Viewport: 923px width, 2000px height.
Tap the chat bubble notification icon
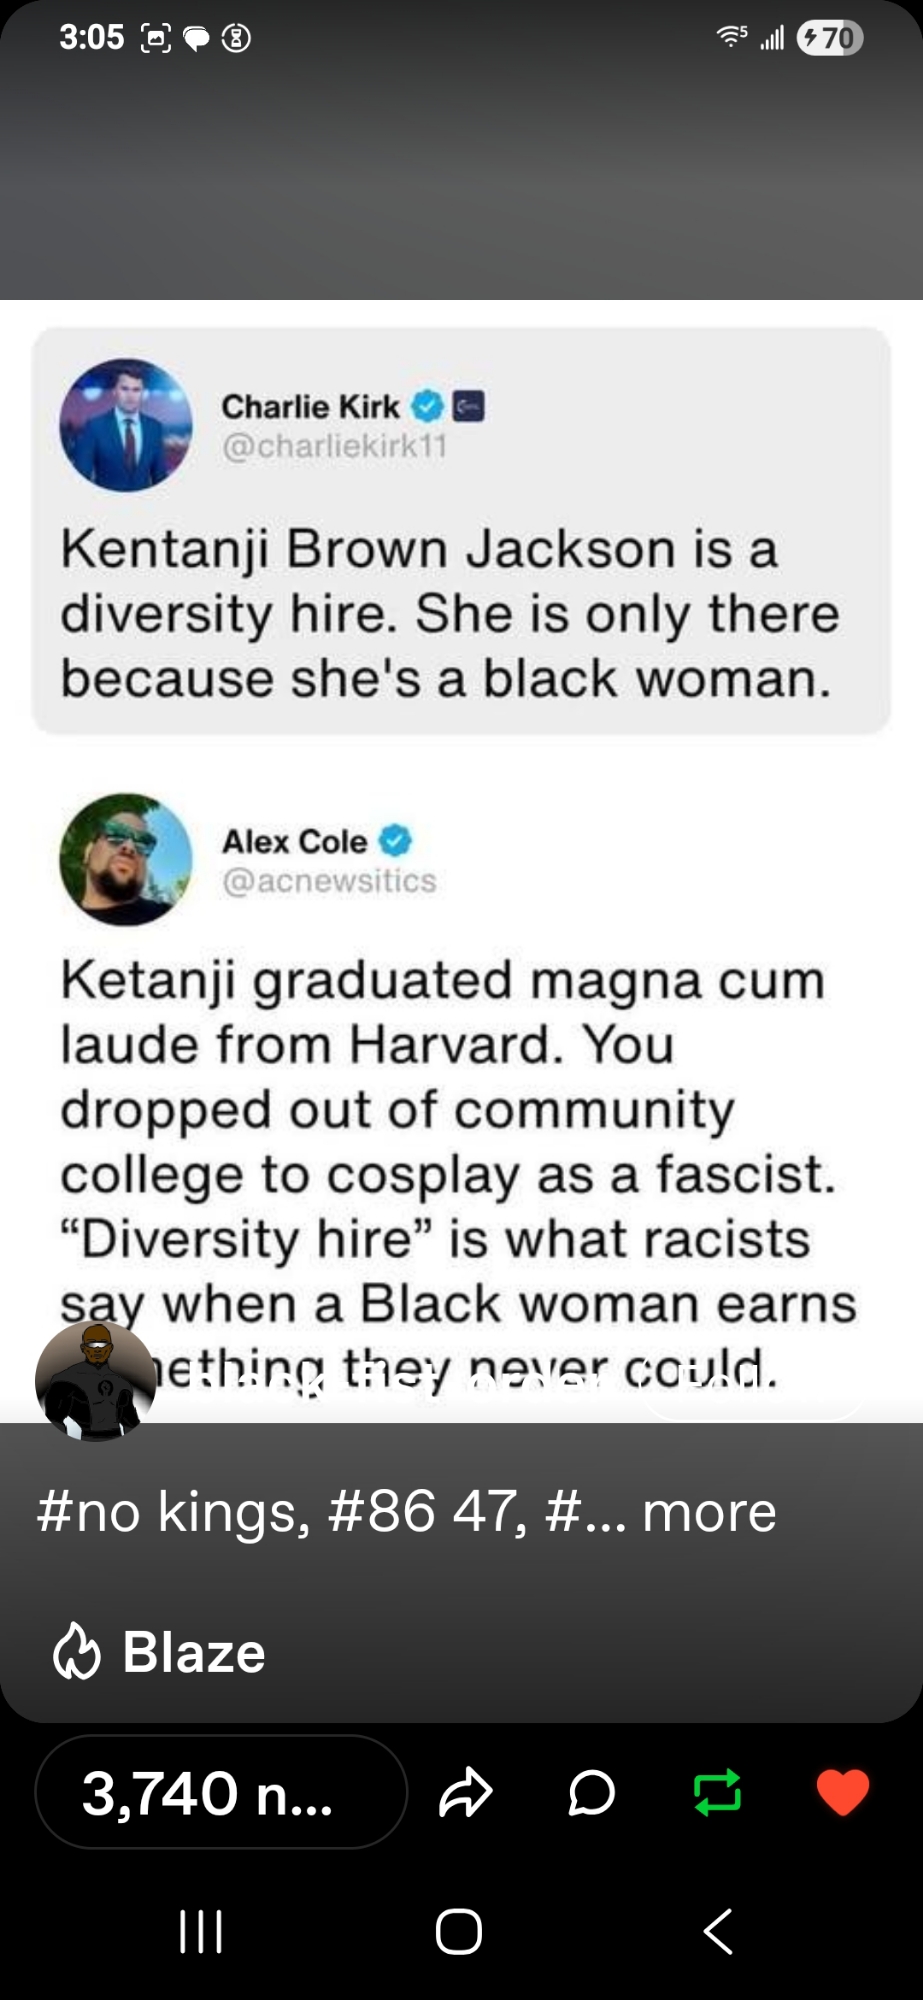point(197,39)
